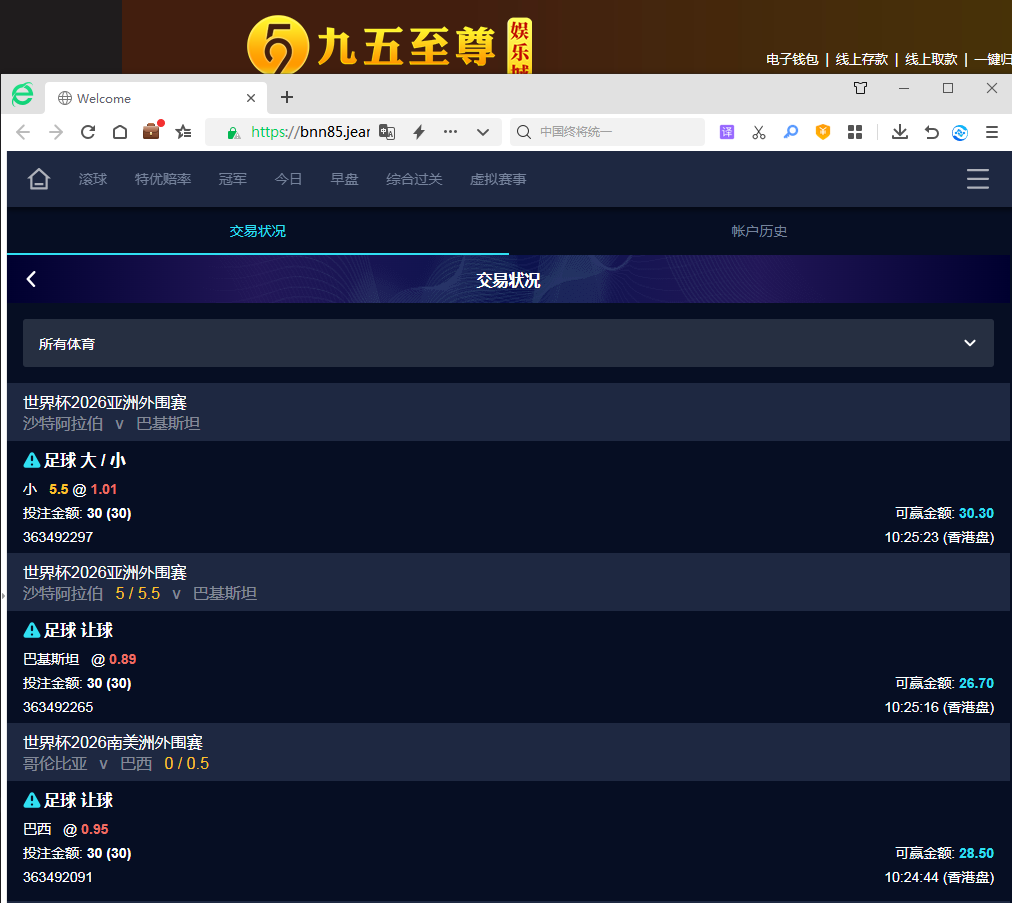Image resolution: width=1012 pixels, height=903 pixels.
Task: Click the 电子钱包 link at top
Action: click(x=792, y=59)
